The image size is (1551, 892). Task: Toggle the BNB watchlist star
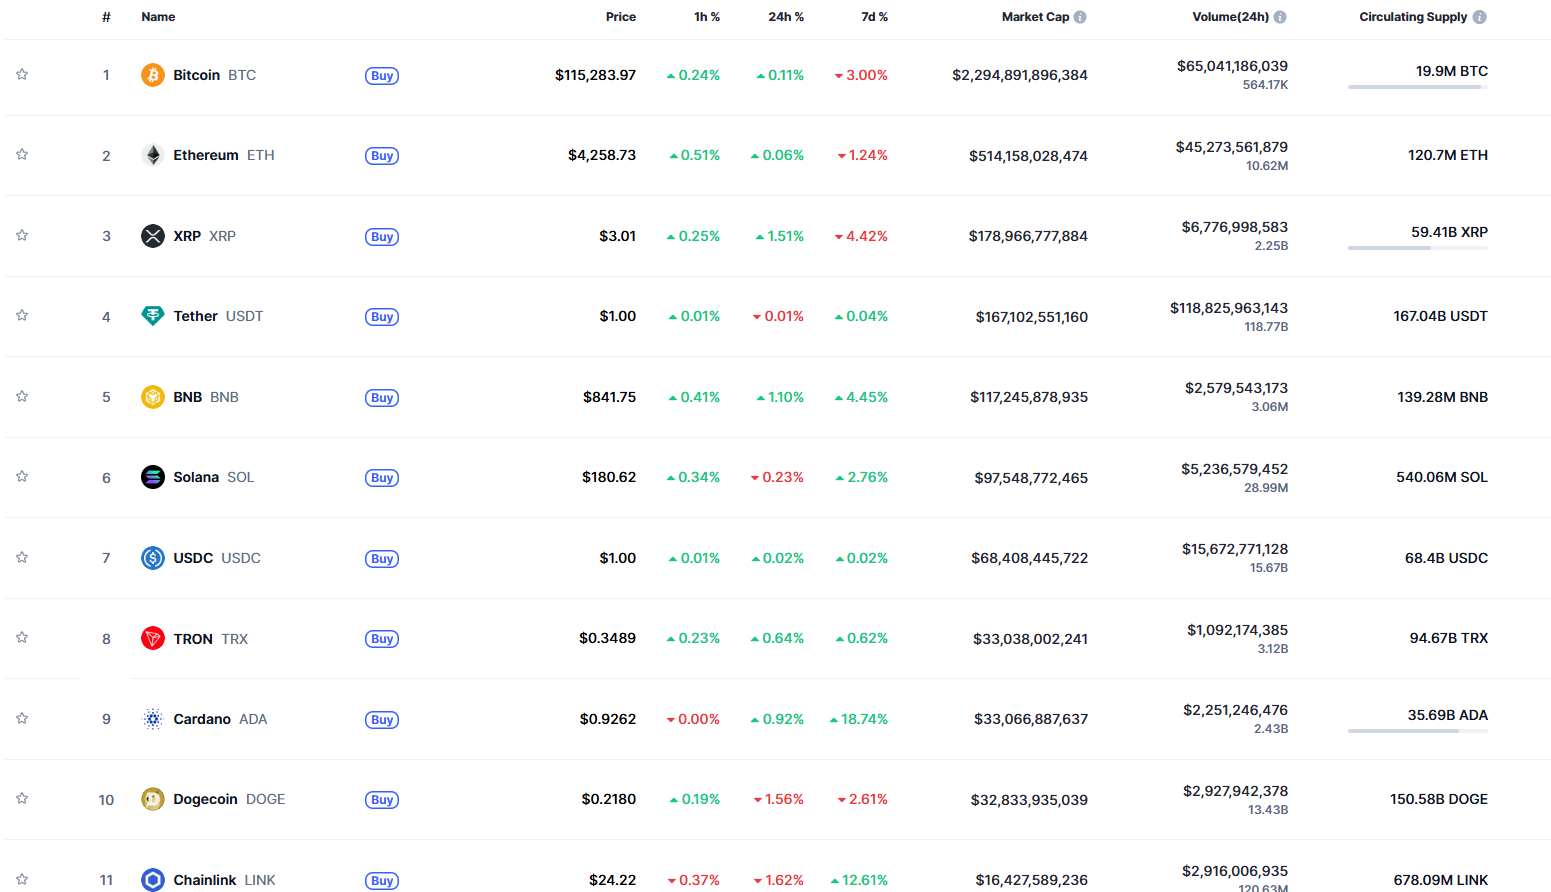click(22, 396)
